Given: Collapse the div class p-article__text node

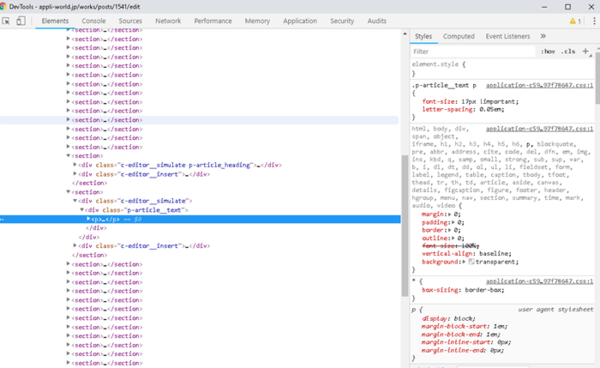Looking at the screenshot, I should coord(82,210).
